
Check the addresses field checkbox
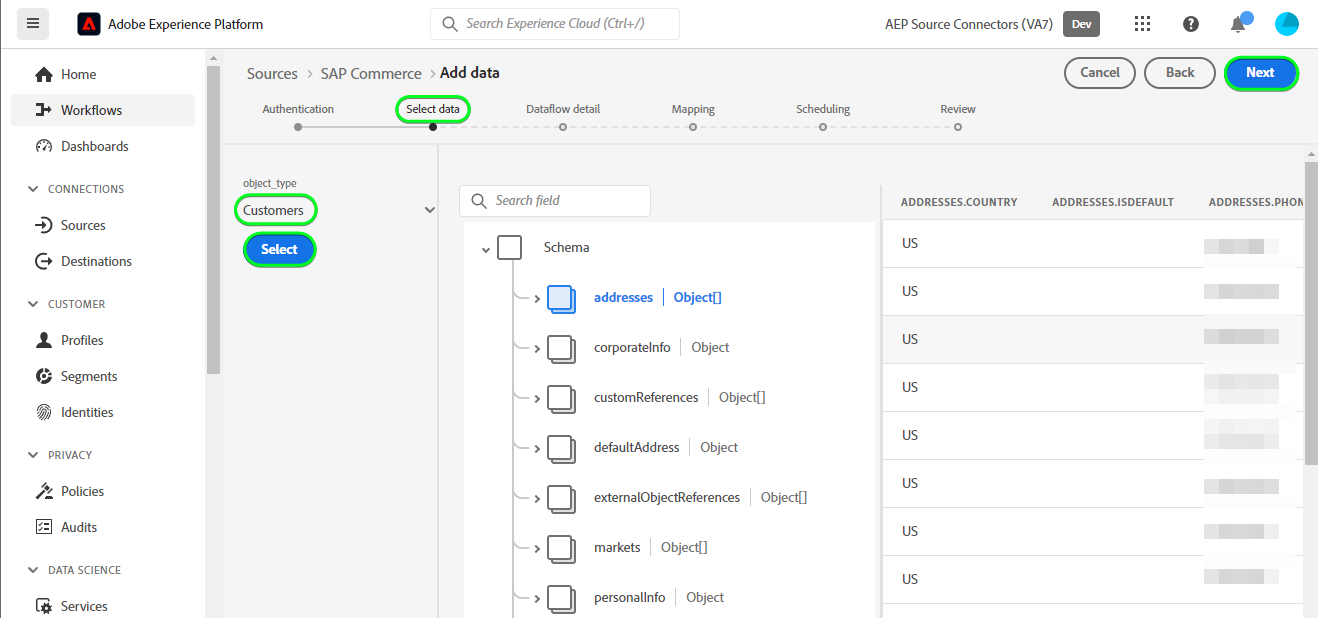click(560, 298)
